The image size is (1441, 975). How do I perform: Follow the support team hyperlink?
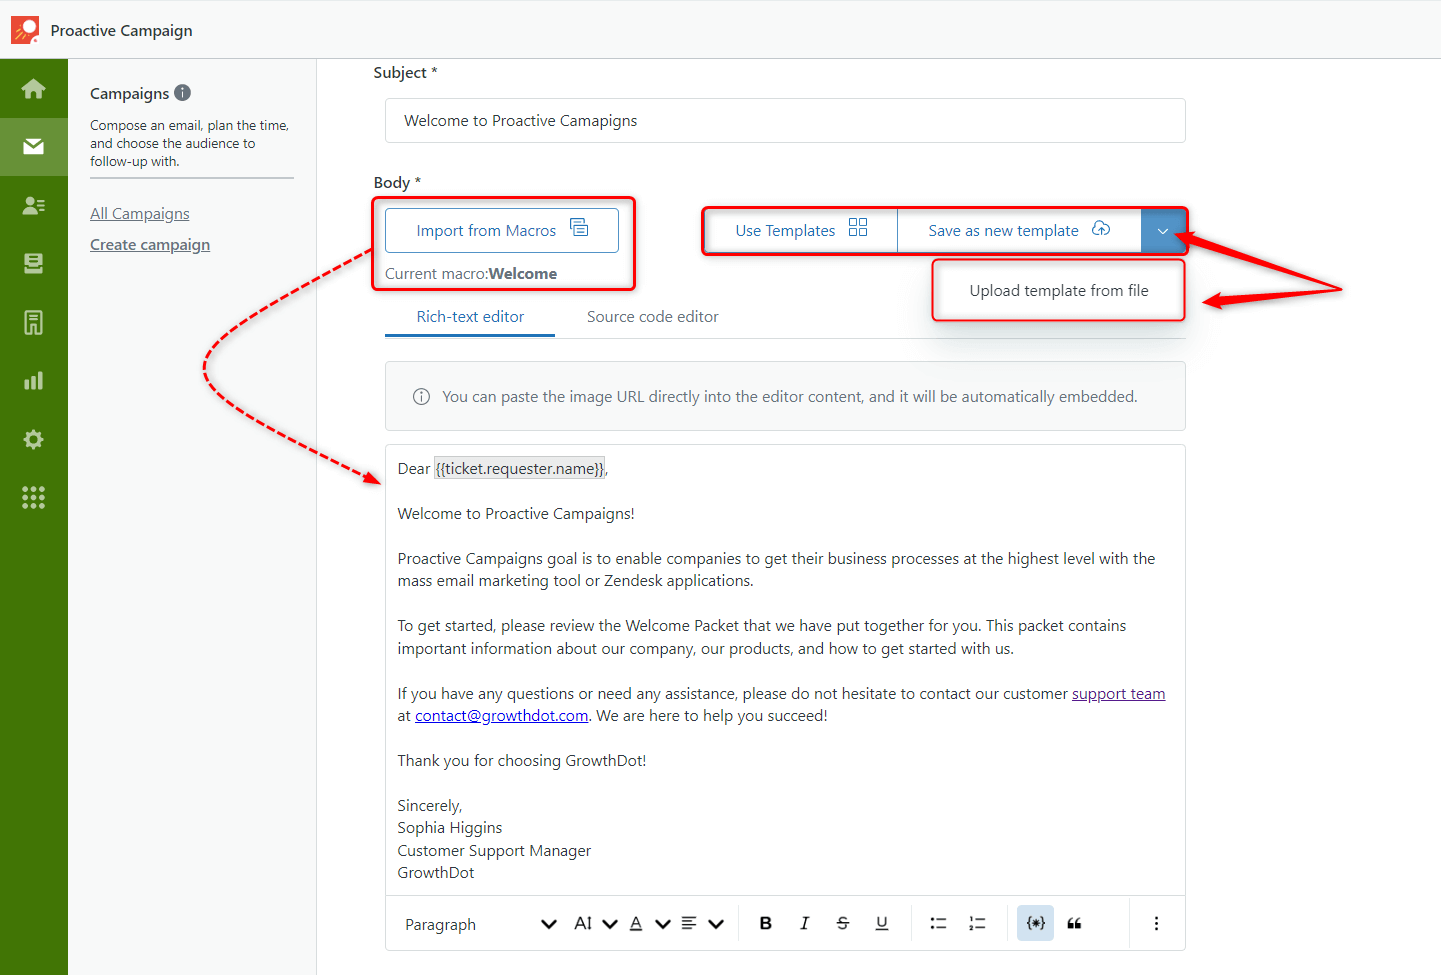pos(1118,694)
